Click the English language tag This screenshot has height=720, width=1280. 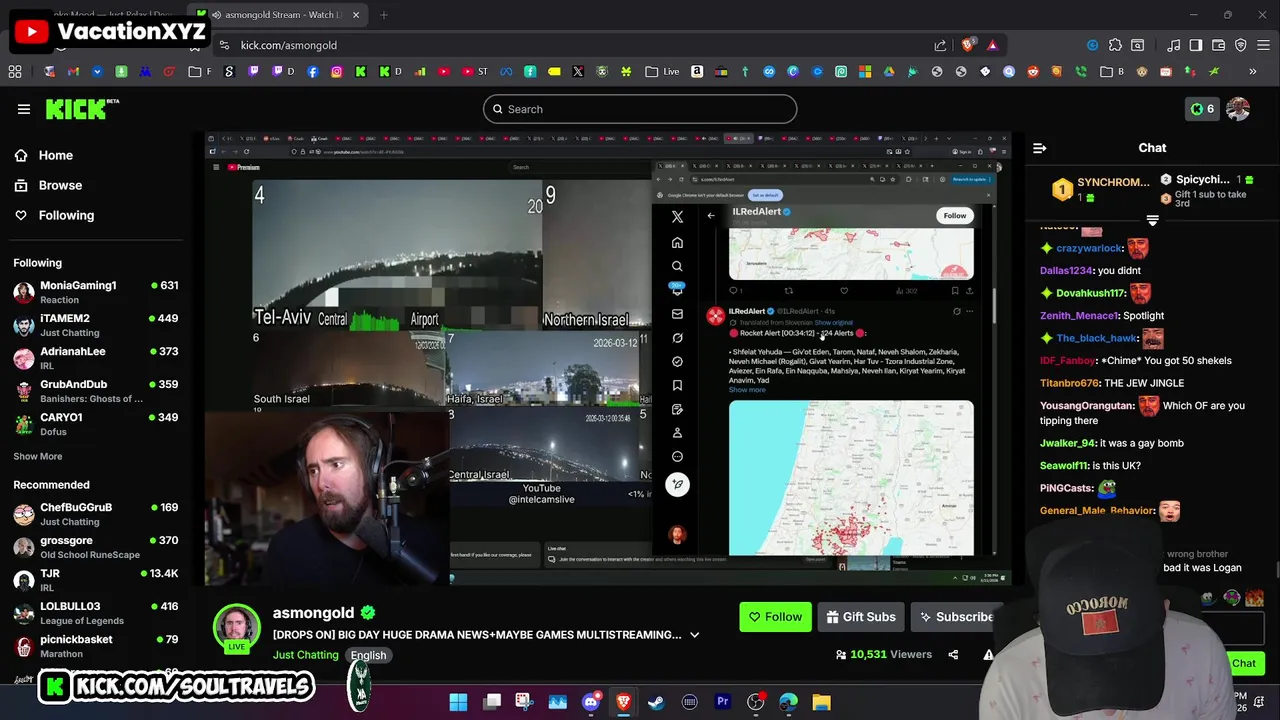tap(368, 655)
